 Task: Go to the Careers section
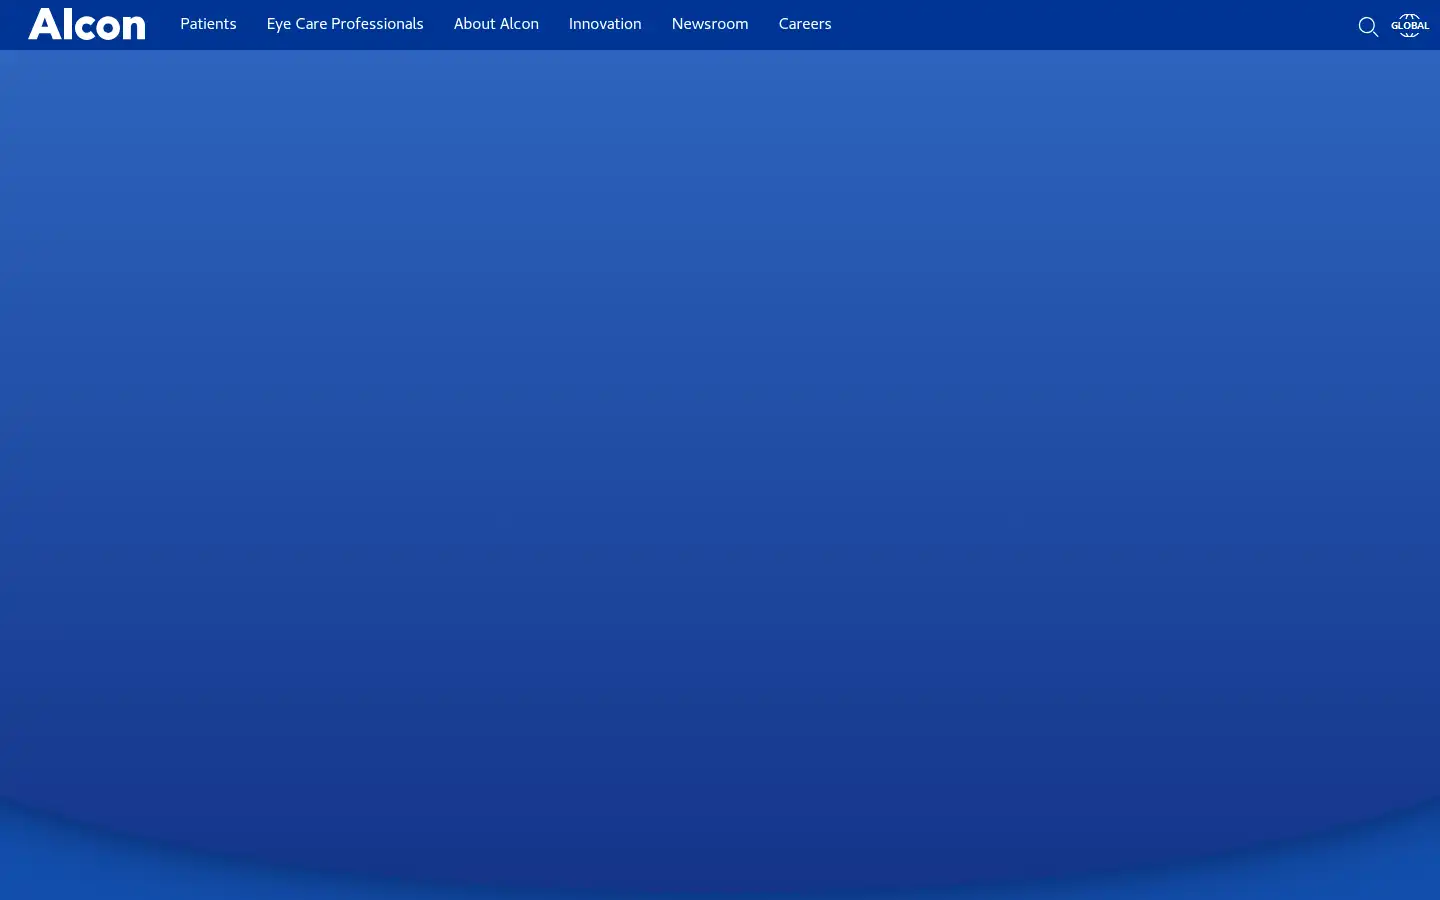point(805,24)
